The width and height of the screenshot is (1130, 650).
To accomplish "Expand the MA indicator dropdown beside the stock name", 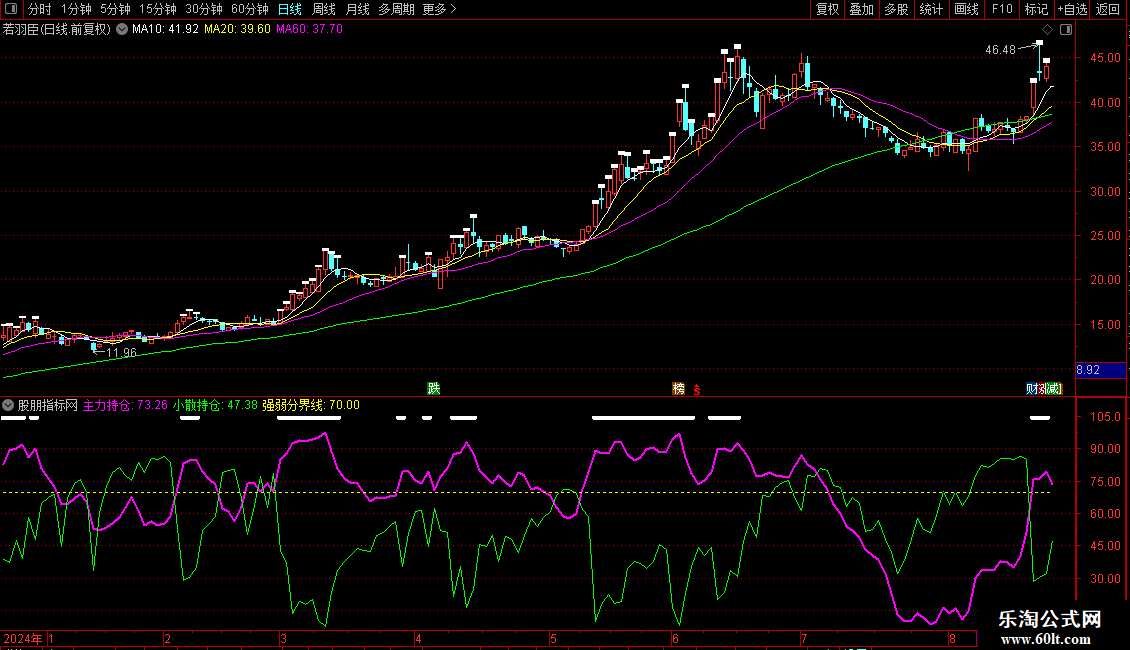I will click(x=122, y=29).
